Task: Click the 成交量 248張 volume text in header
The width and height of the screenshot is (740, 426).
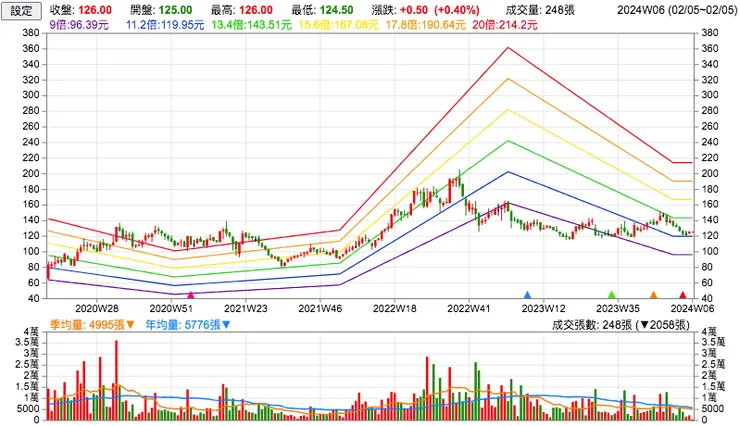Action: 540,10
